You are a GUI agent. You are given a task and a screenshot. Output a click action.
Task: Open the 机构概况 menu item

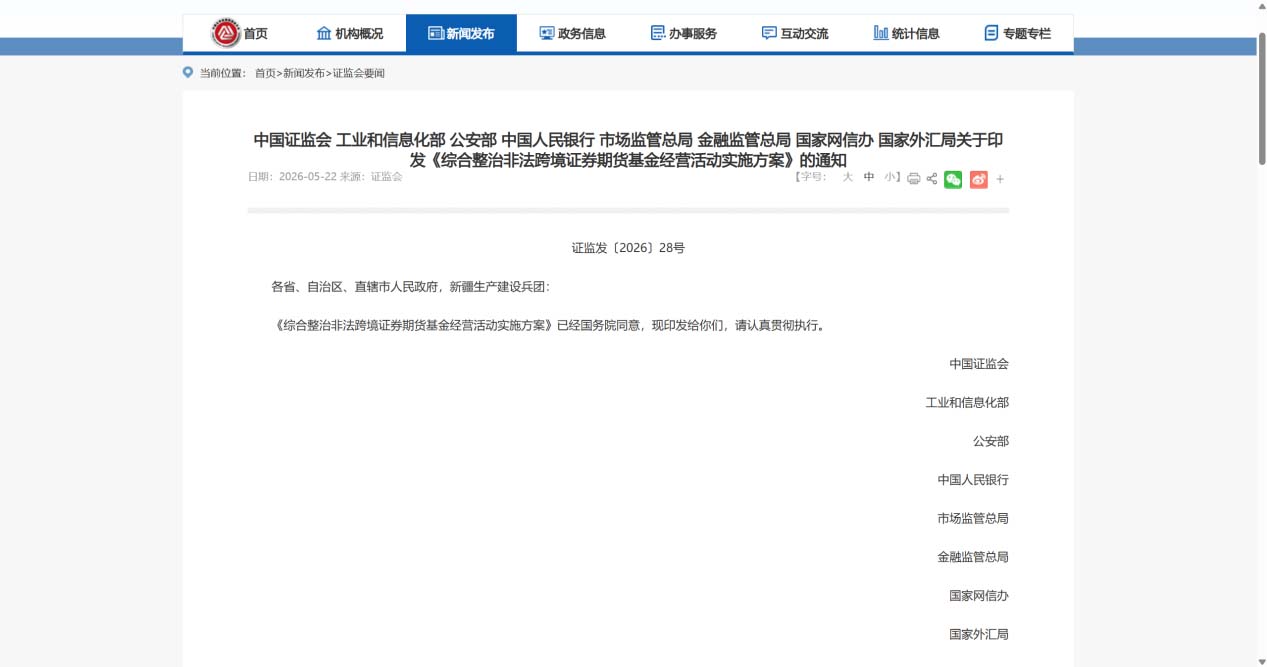pos(350,33)
